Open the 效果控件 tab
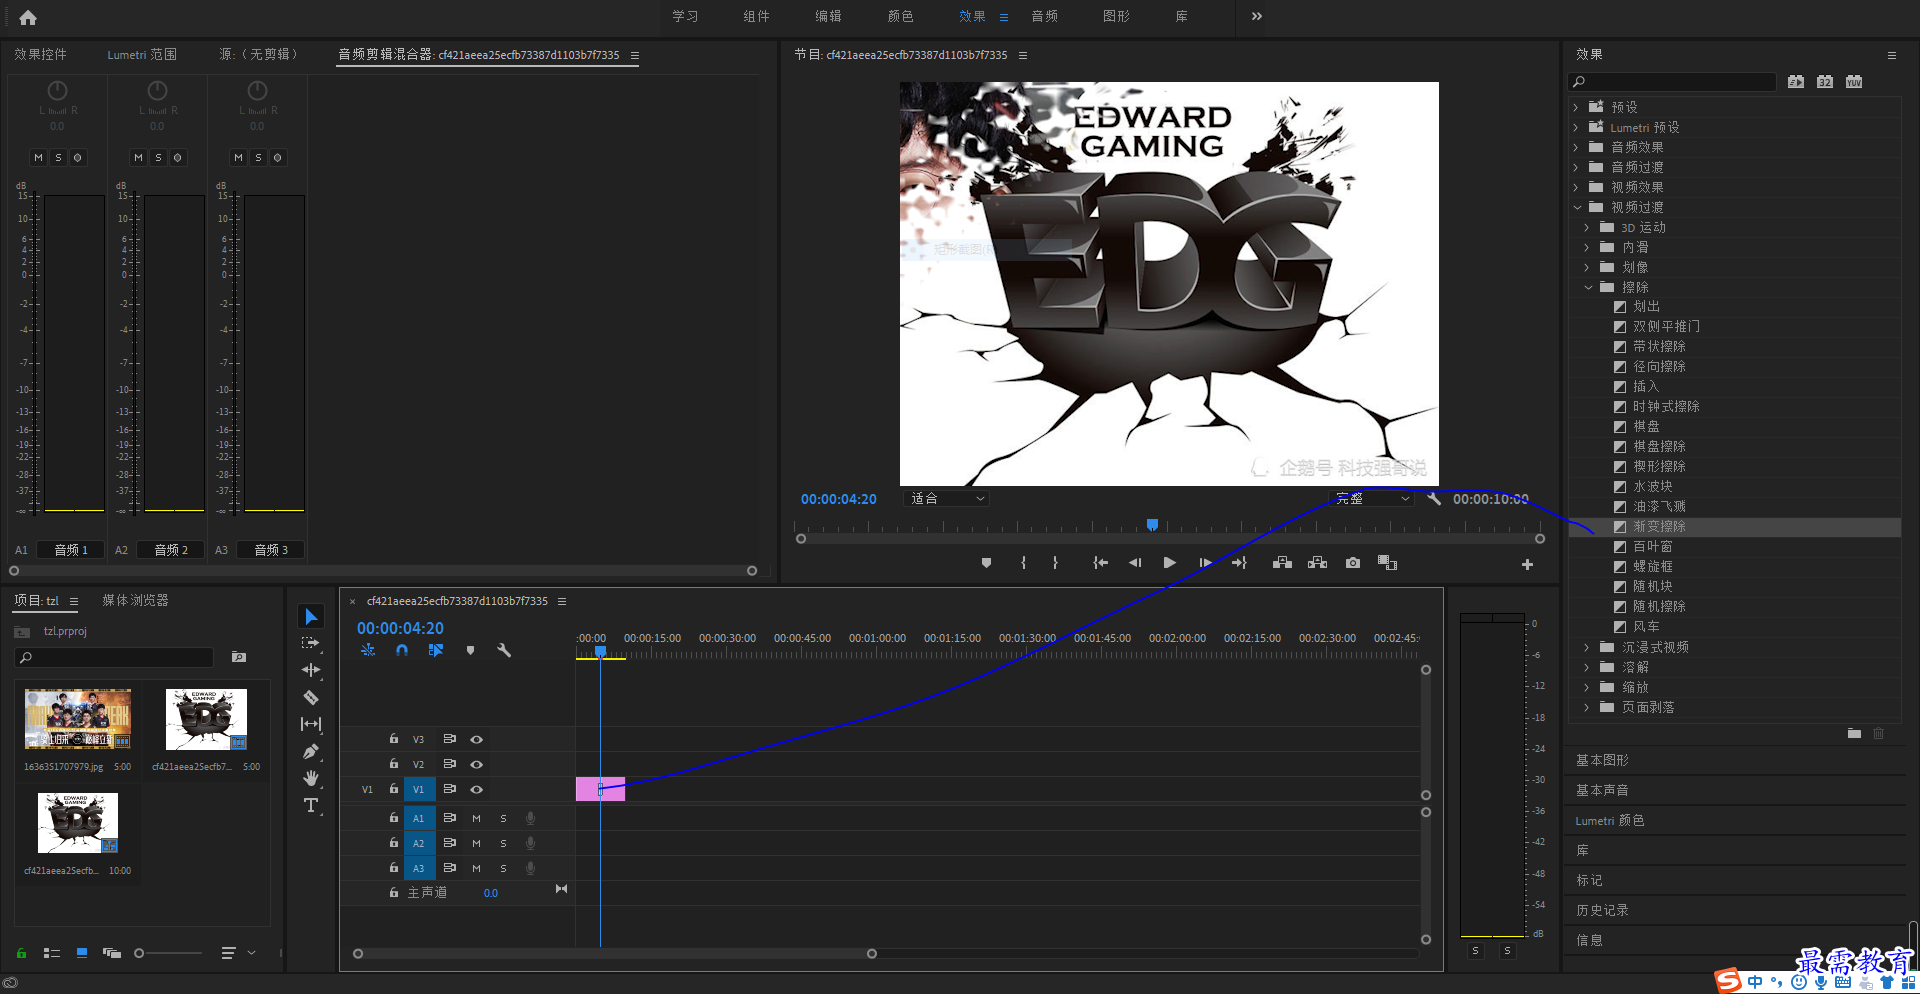Viewport: 1920px width, 994px height. pos(40,54)
